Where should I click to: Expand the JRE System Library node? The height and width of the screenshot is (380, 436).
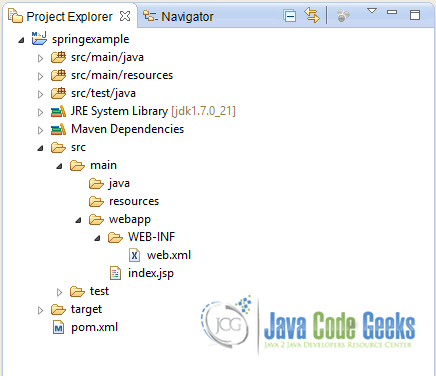(40, 112)
